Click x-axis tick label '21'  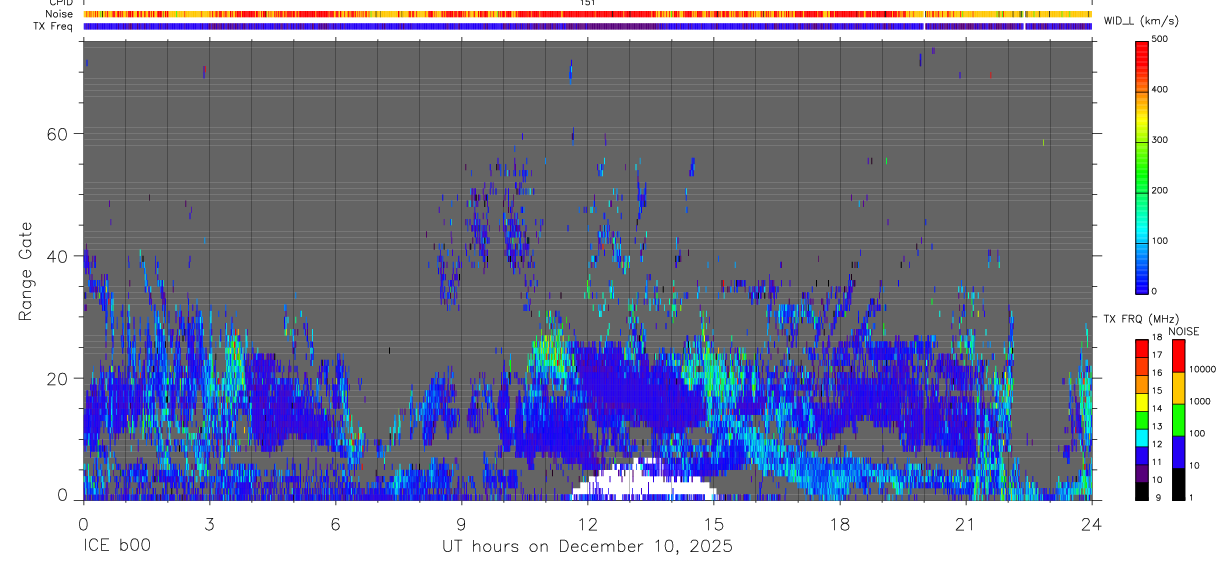pyautogui.click(x=965, y=523)
